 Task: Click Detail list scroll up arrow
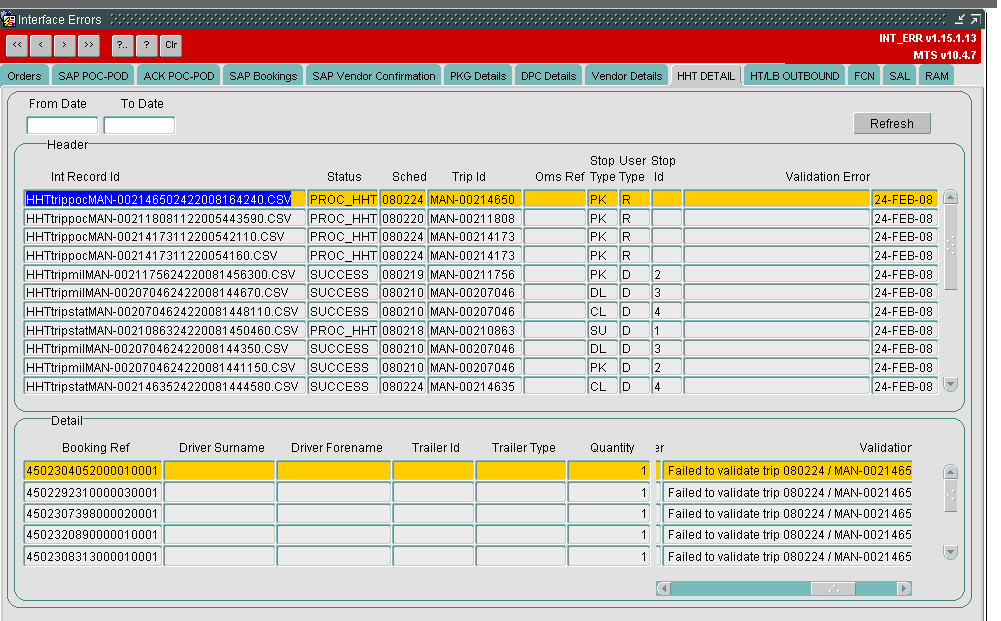[951, 472]
